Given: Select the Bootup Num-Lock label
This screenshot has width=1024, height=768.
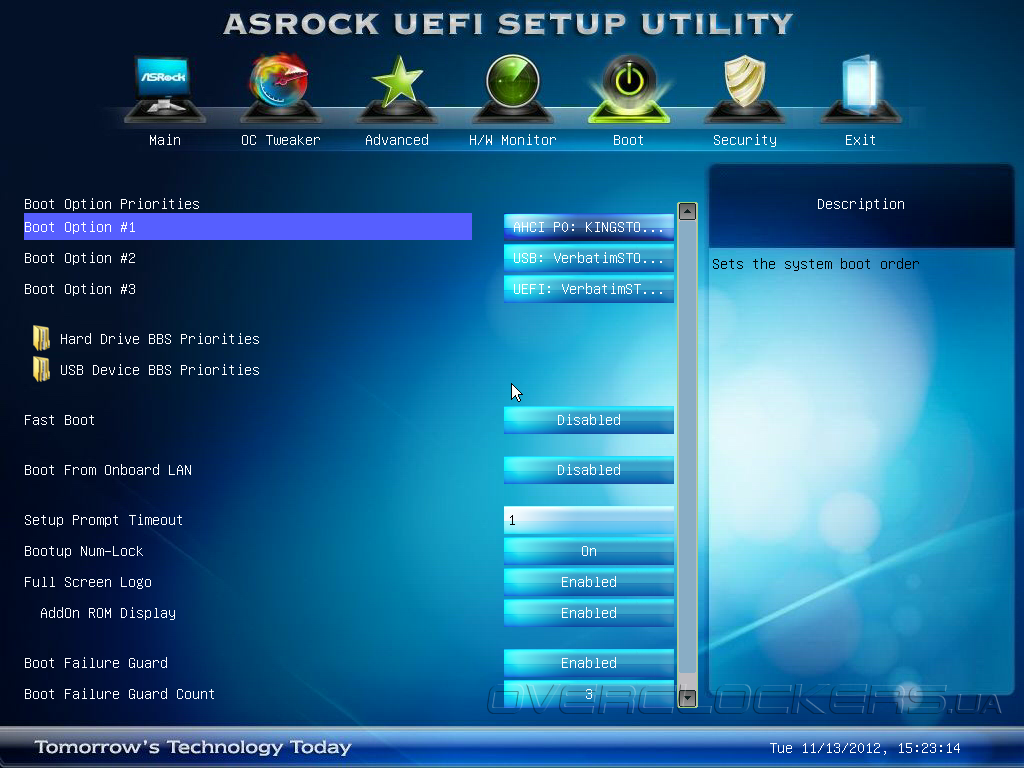Looking at the screenshot, I should pyautogui.click(x=84, y=551).
